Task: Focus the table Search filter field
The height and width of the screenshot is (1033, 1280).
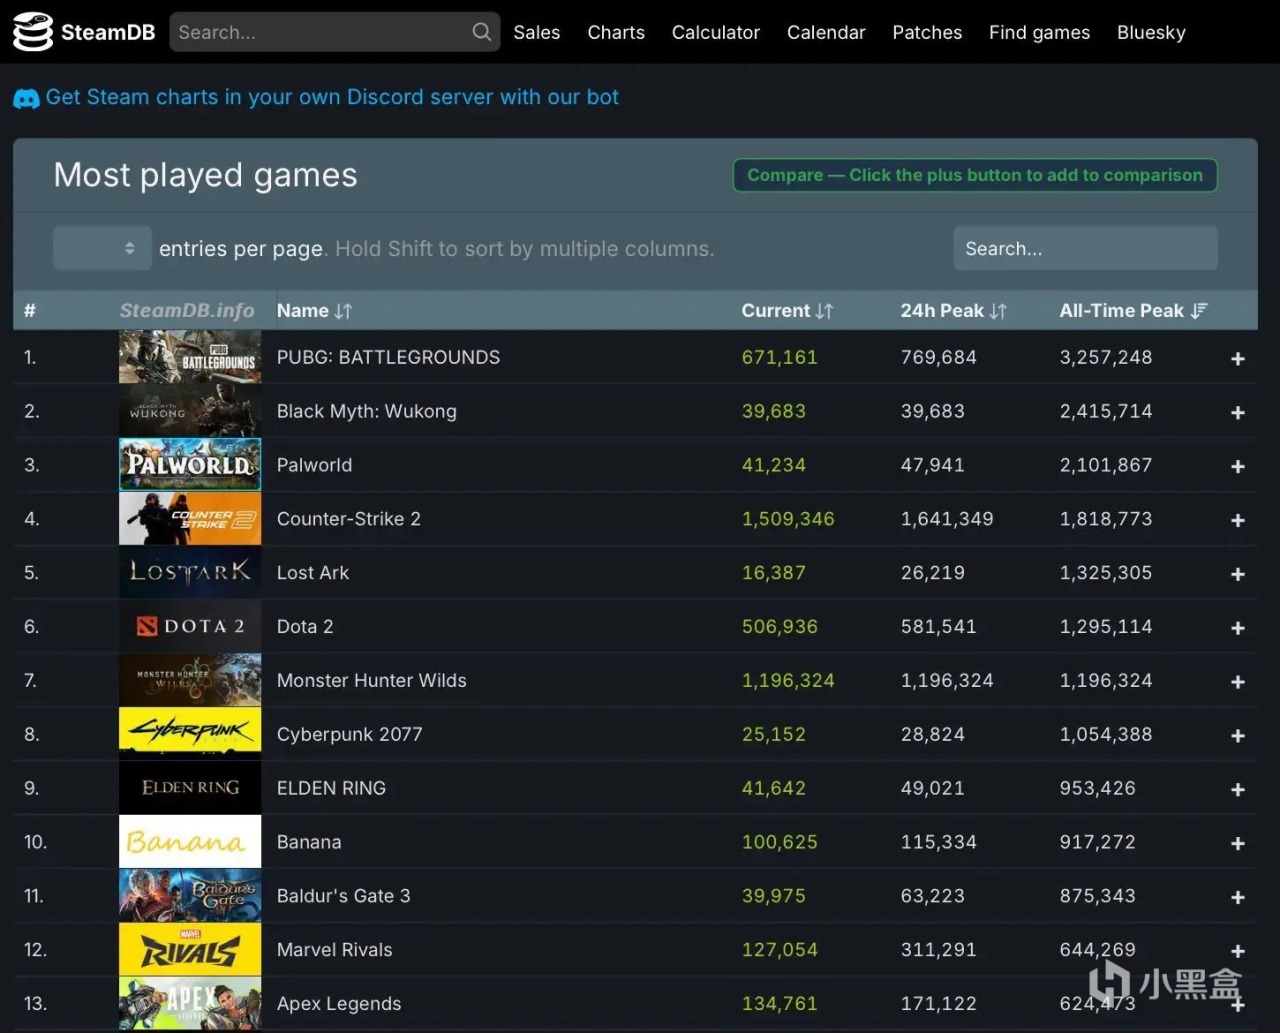Action: coord(1085,248)
